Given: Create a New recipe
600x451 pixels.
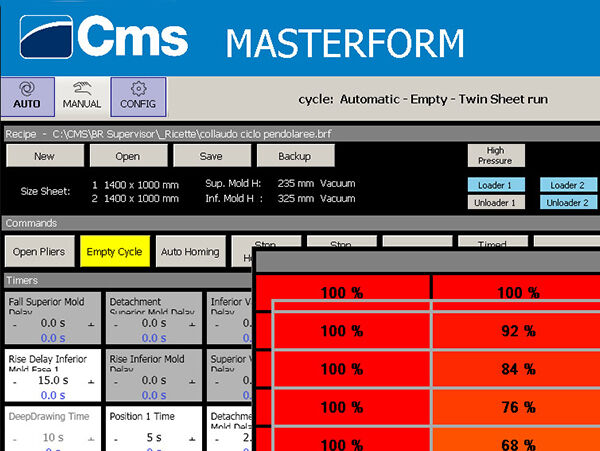Looking at the screenshot, I should pyautogui.click(x=44, y=156).
